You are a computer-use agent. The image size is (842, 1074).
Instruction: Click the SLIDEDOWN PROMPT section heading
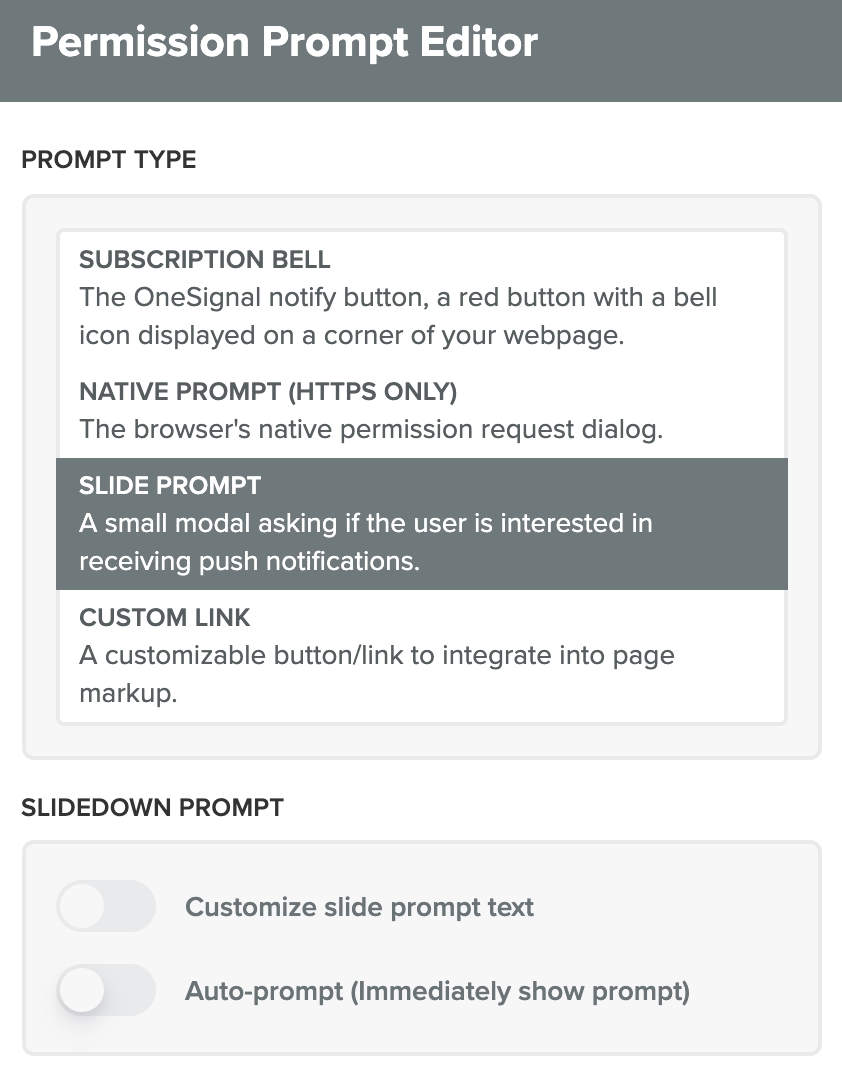[152, 807]
